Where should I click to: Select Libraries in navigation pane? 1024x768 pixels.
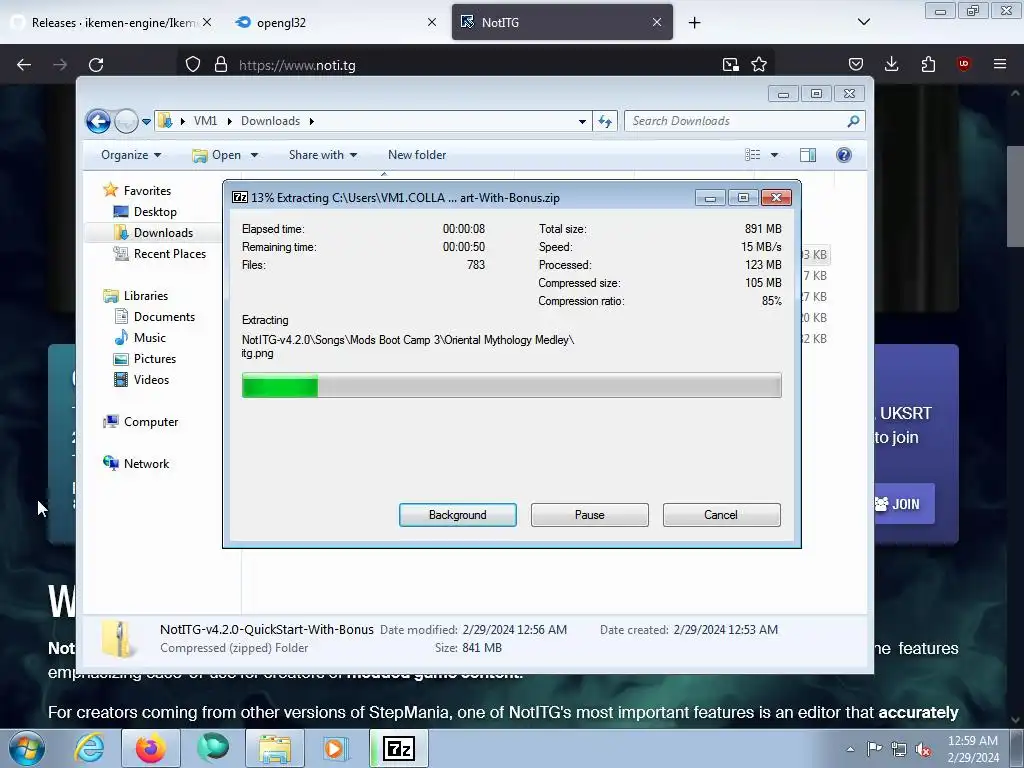(x=136, y=296)
